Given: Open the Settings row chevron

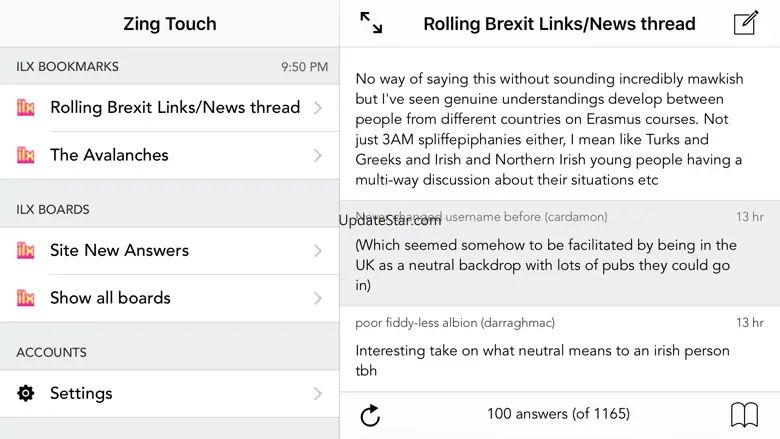Looking at the screenshot, I should 318,393.
